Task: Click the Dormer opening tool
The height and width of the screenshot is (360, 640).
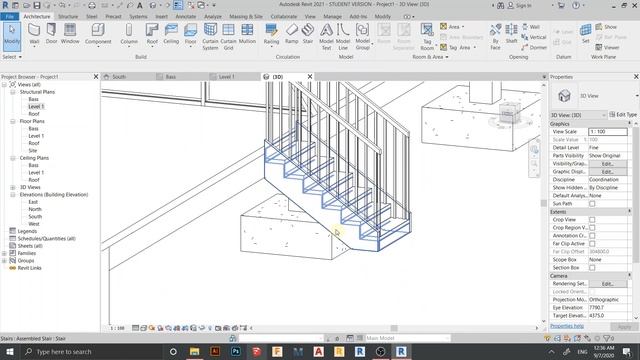Action: pyautogui.click(x=534, y=47)
